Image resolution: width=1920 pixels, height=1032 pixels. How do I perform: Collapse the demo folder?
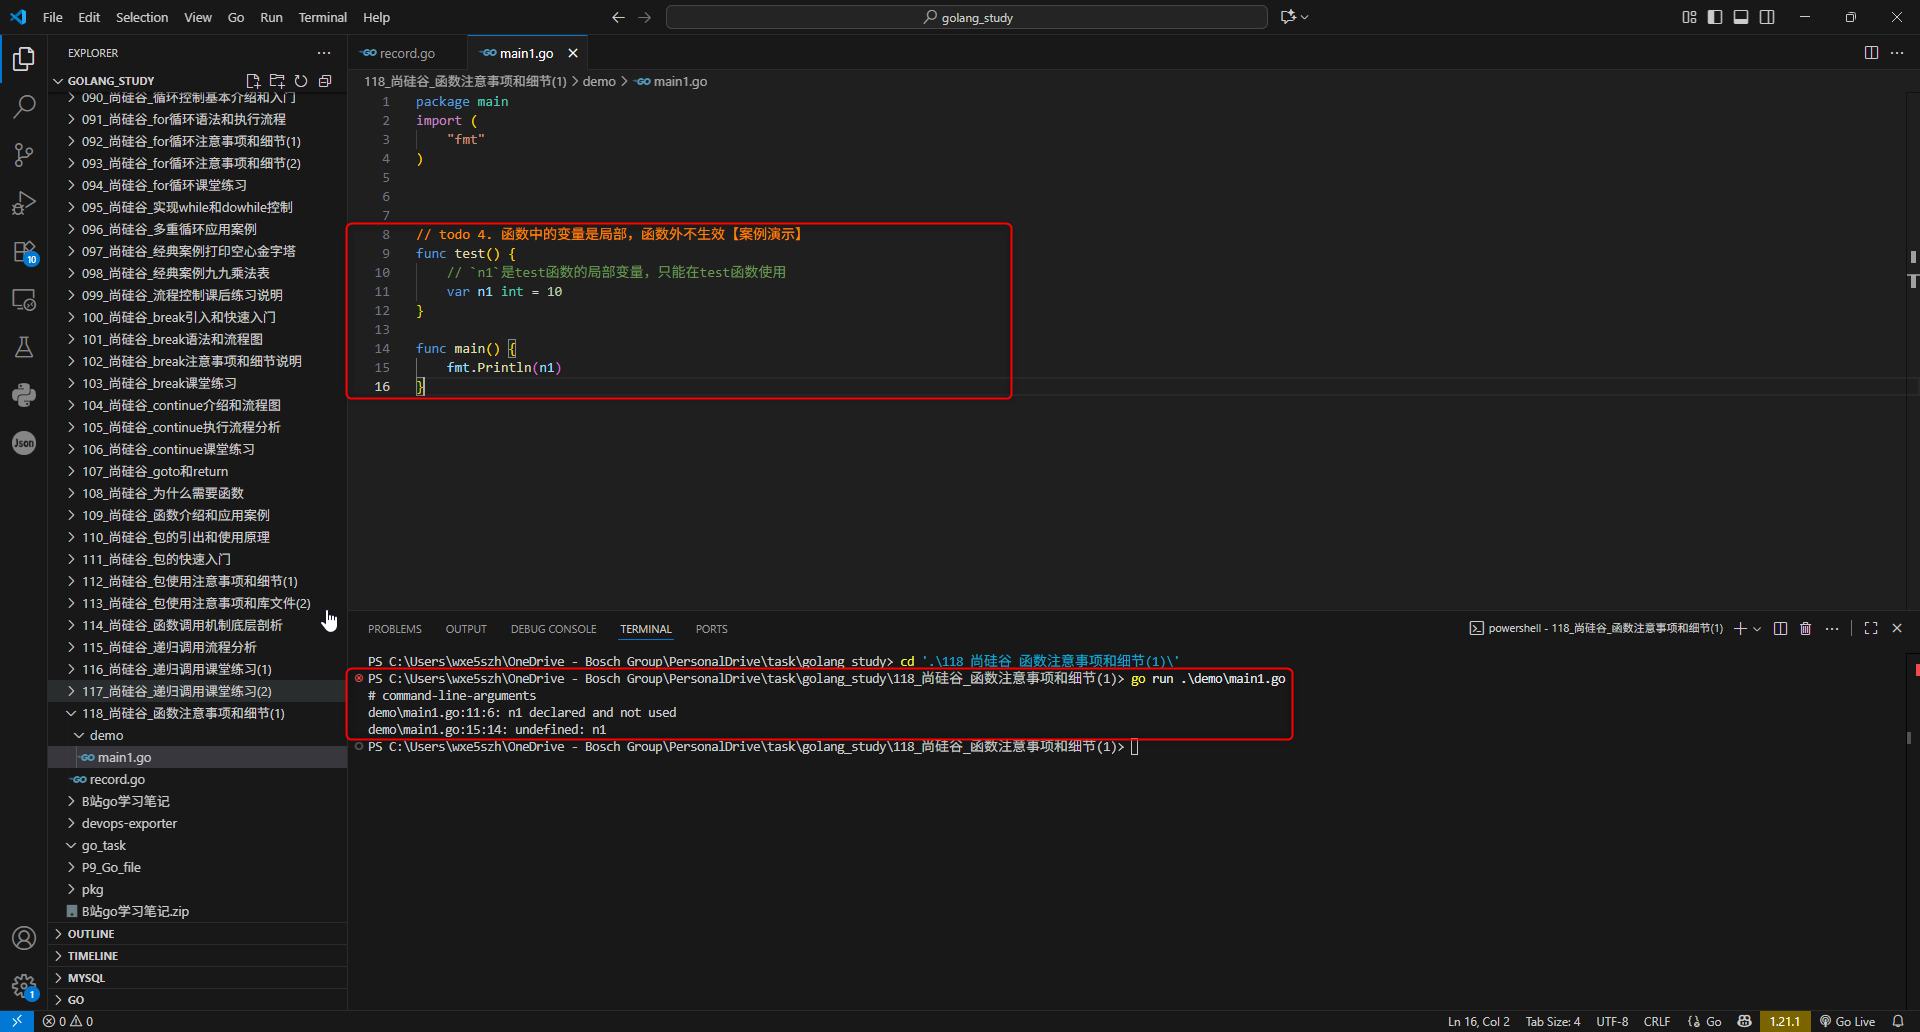(x=198, y=735)
